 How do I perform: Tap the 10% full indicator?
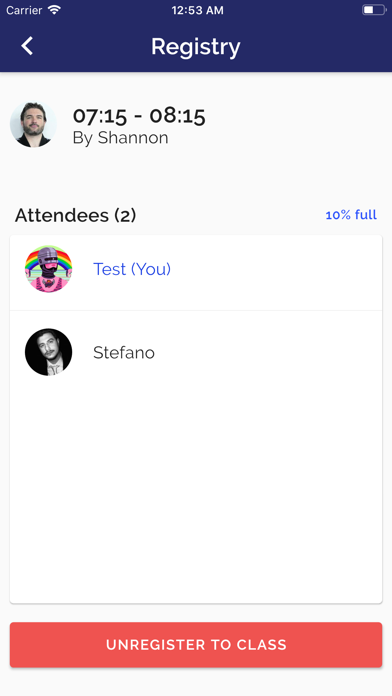click(351, 215)
